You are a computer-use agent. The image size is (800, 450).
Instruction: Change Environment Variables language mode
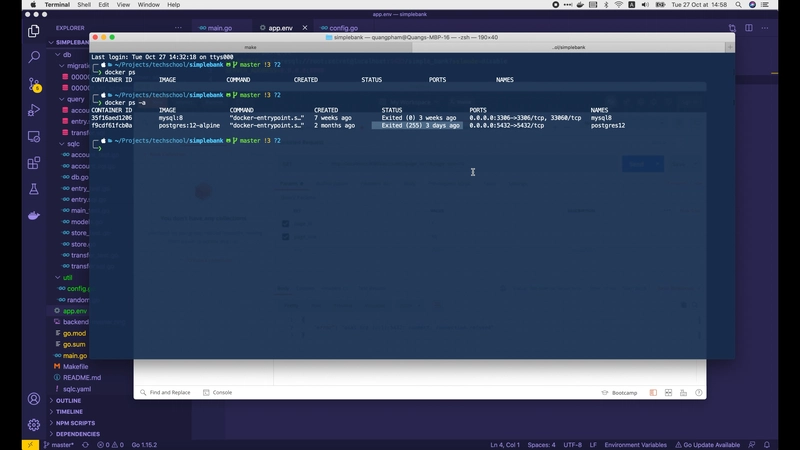pos(635,445)
